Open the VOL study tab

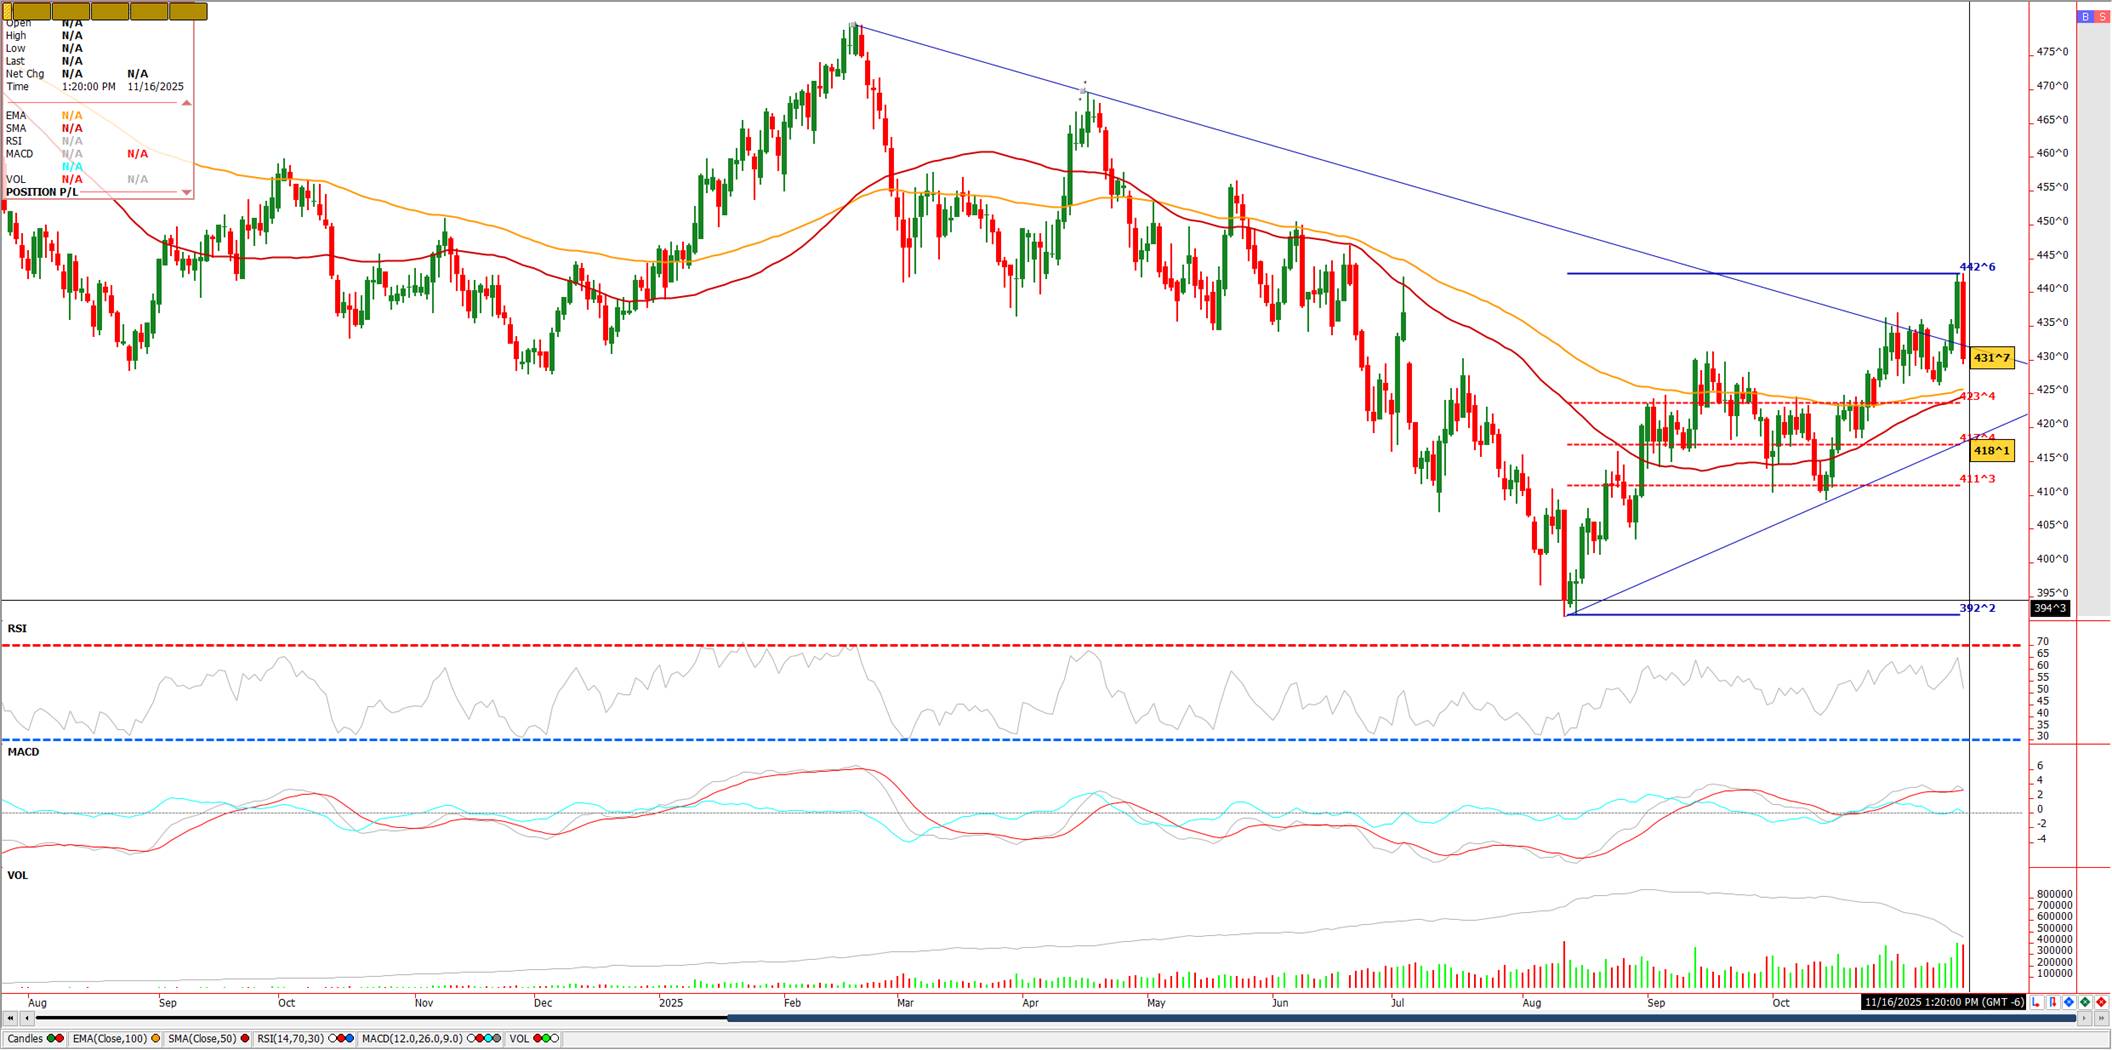(534, 1039)
